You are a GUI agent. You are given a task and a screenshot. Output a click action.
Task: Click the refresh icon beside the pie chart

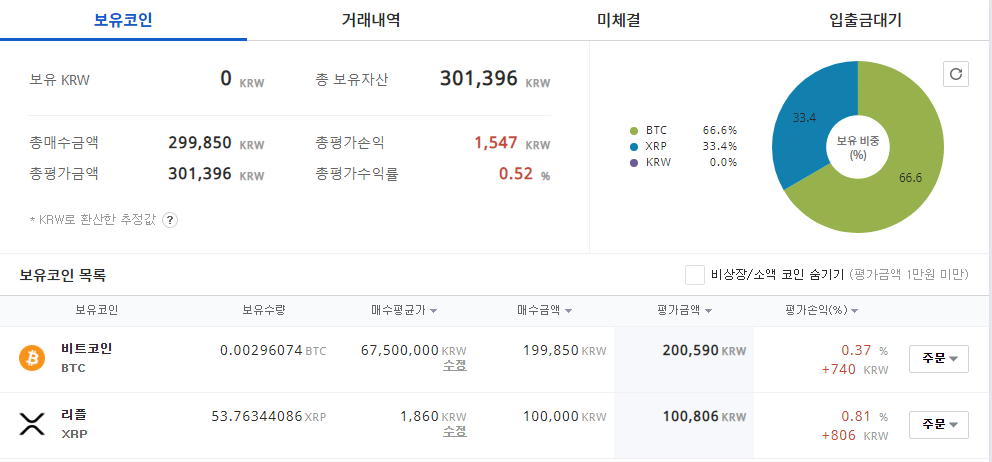click(956, 74)
